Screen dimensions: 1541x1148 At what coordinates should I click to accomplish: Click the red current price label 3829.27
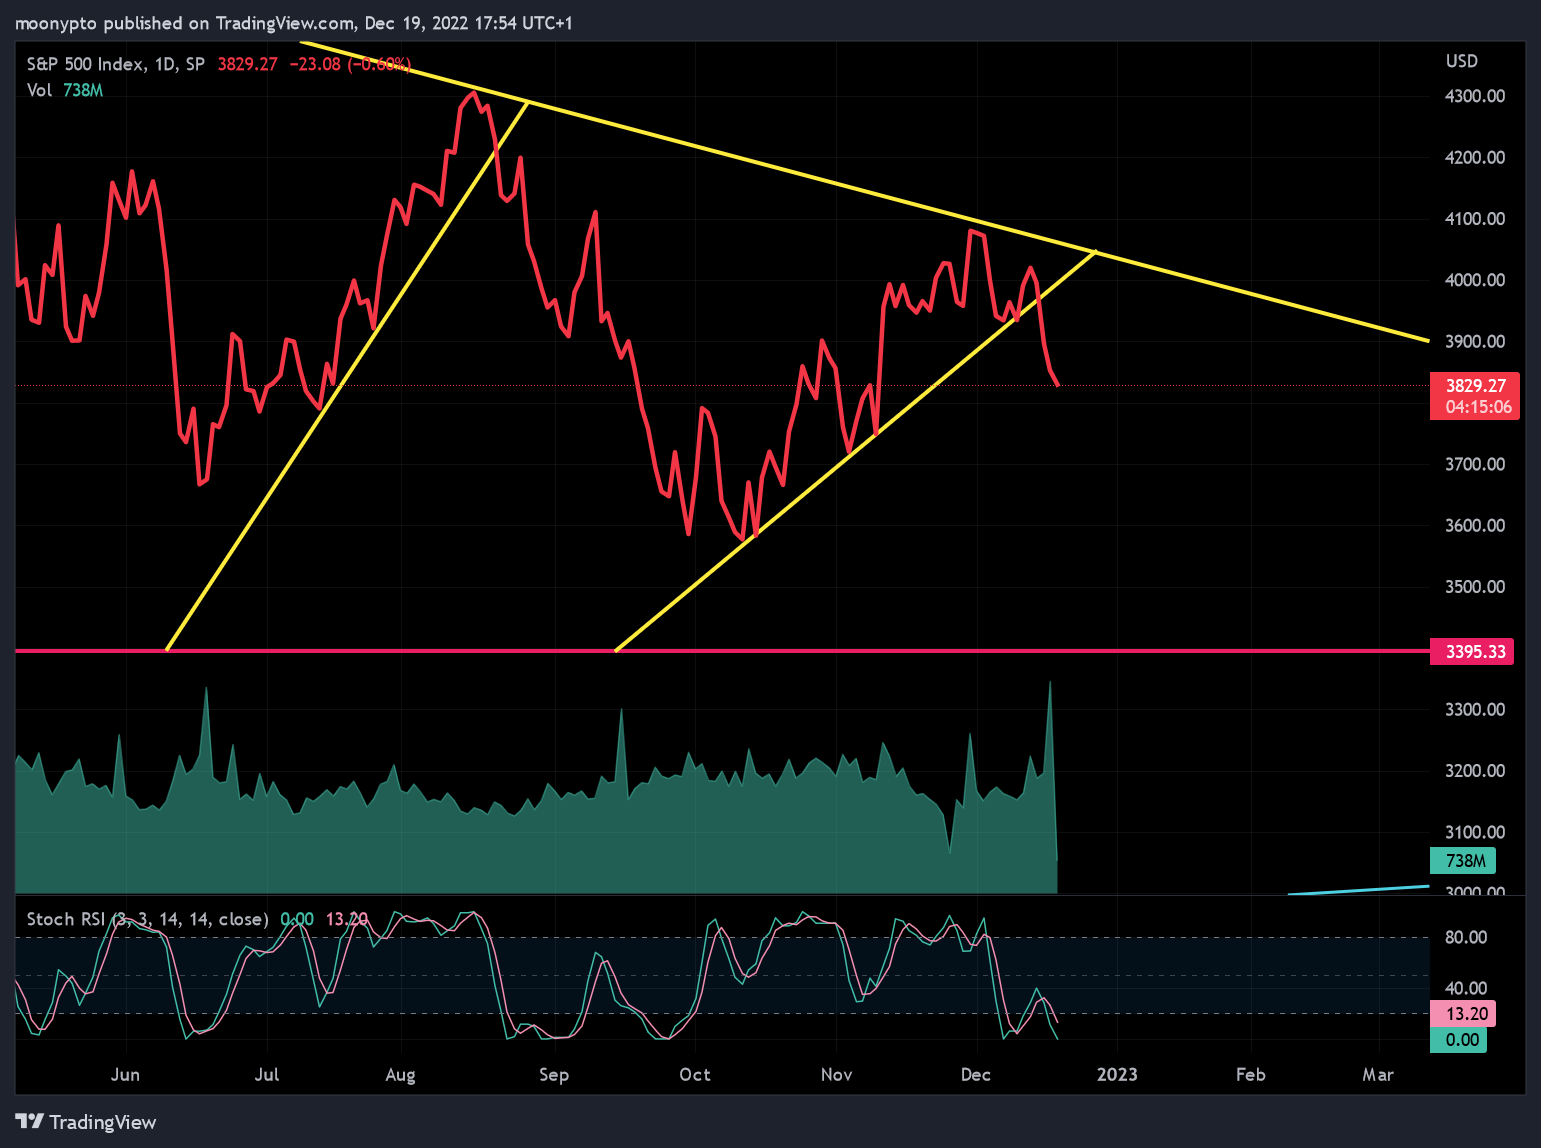pyautogui.click(x=1475, y=396)
